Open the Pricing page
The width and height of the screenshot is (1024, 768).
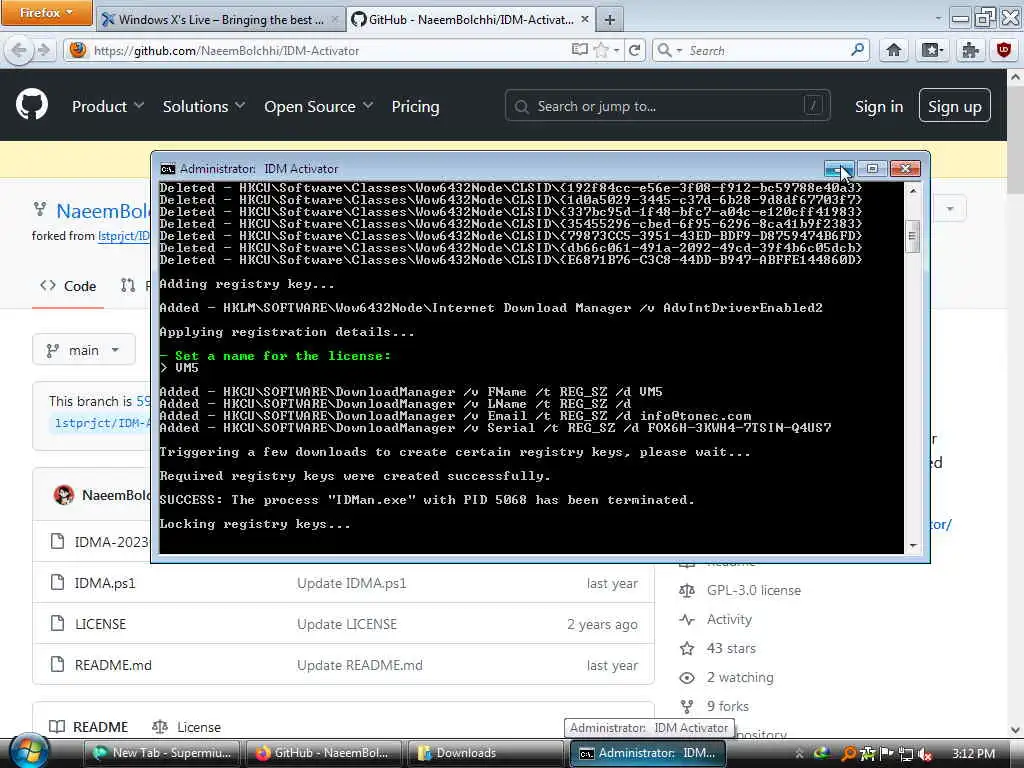tap(415, 106)
